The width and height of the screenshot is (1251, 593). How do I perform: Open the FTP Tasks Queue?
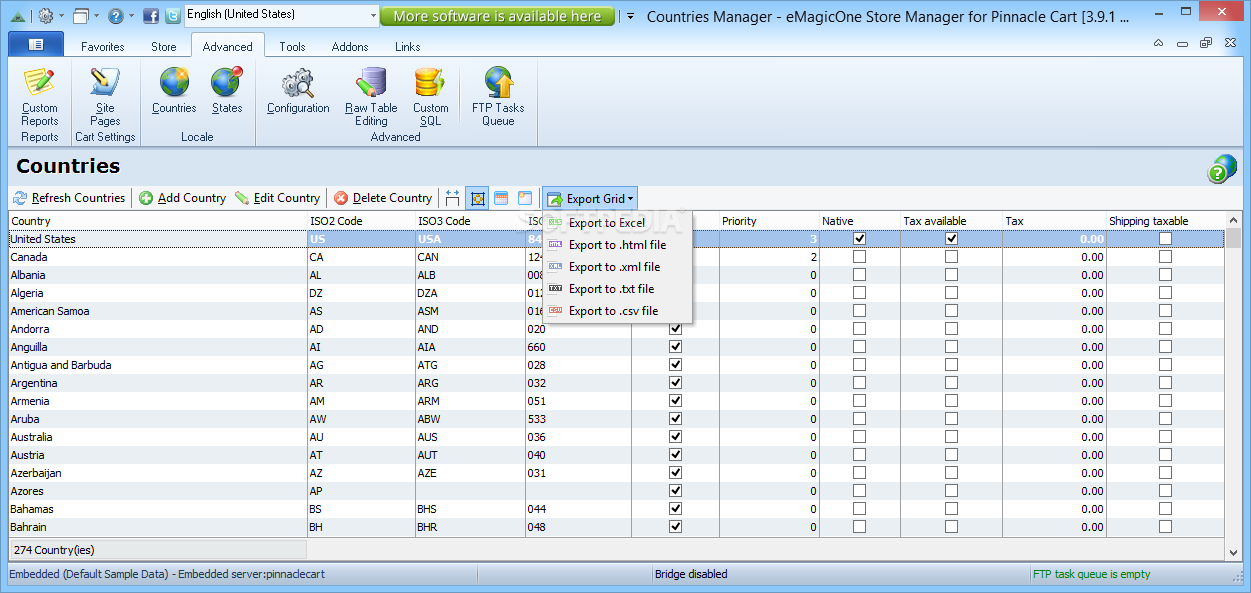point(498,96)
